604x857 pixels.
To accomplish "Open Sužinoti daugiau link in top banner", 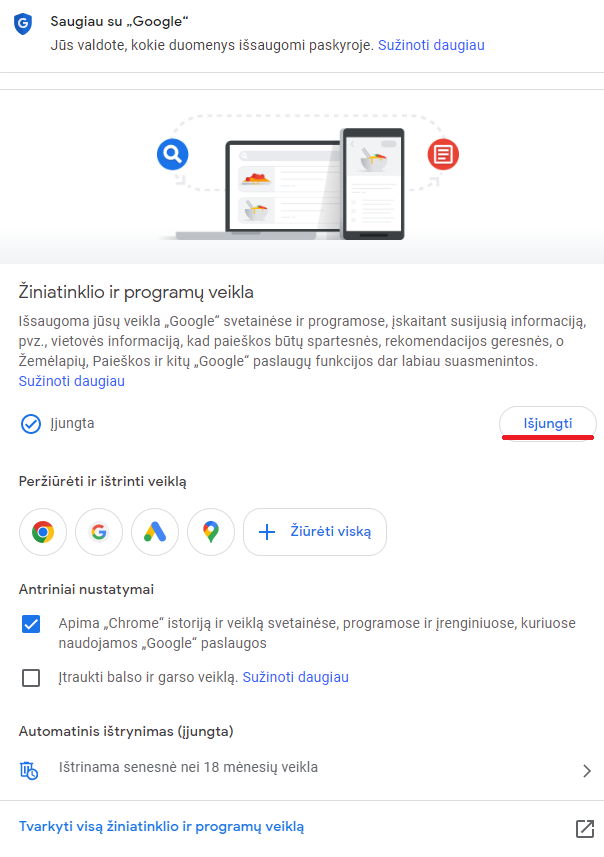I will click(x=431, y=45).
